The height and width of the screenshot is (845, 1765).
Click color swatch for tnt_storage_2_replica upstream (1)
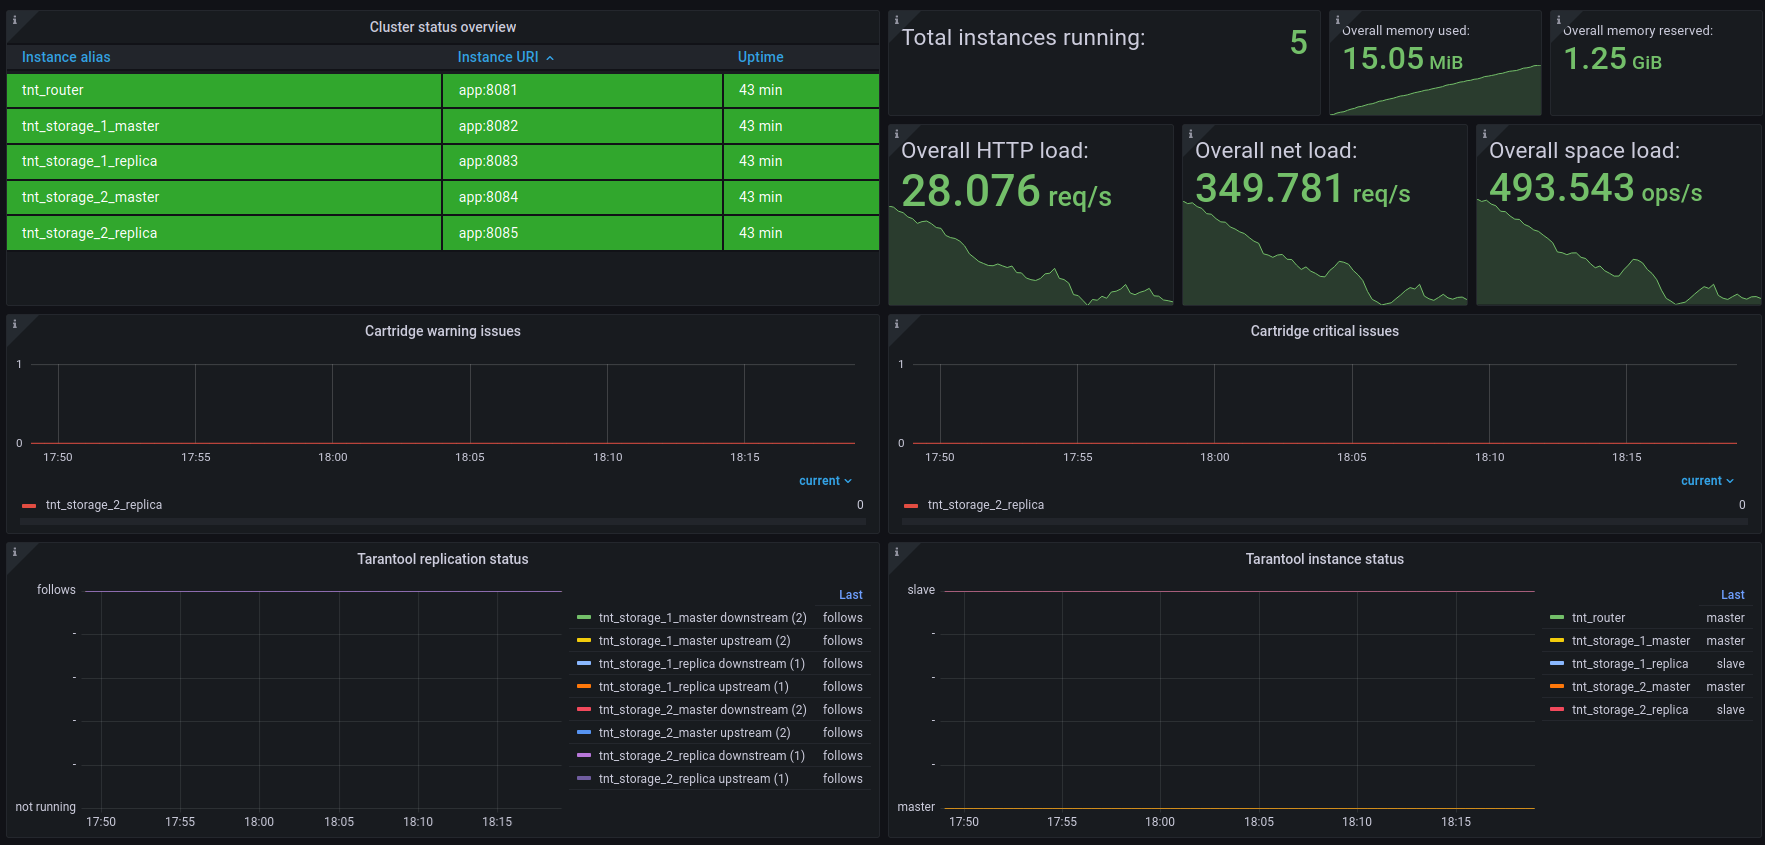tap(584, 779)
